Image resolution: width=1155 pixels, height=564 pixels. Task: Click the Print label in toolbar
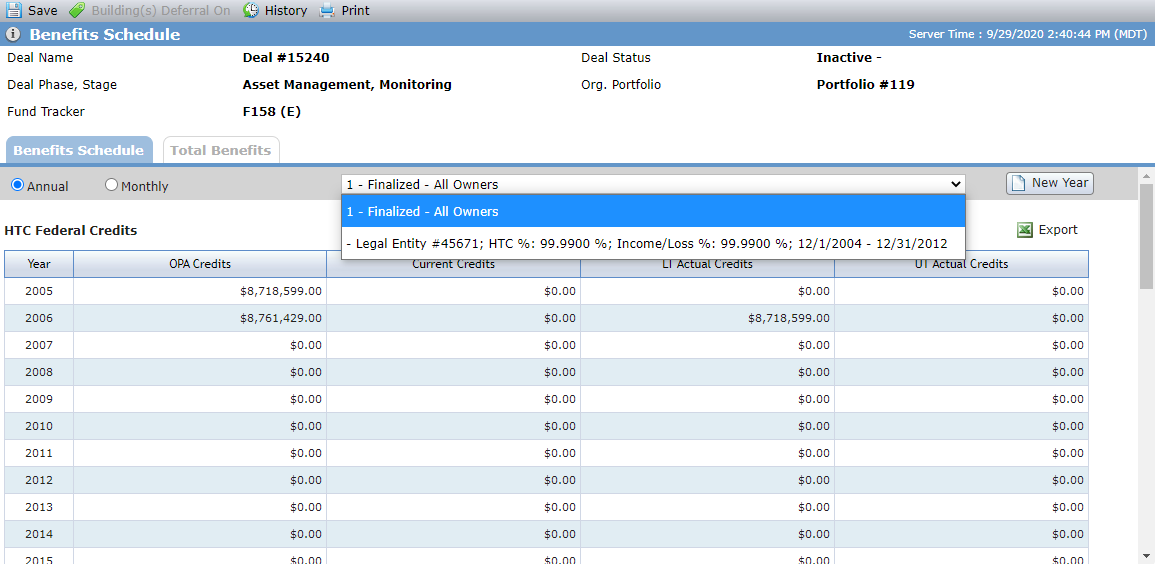(x=356, y=10)
